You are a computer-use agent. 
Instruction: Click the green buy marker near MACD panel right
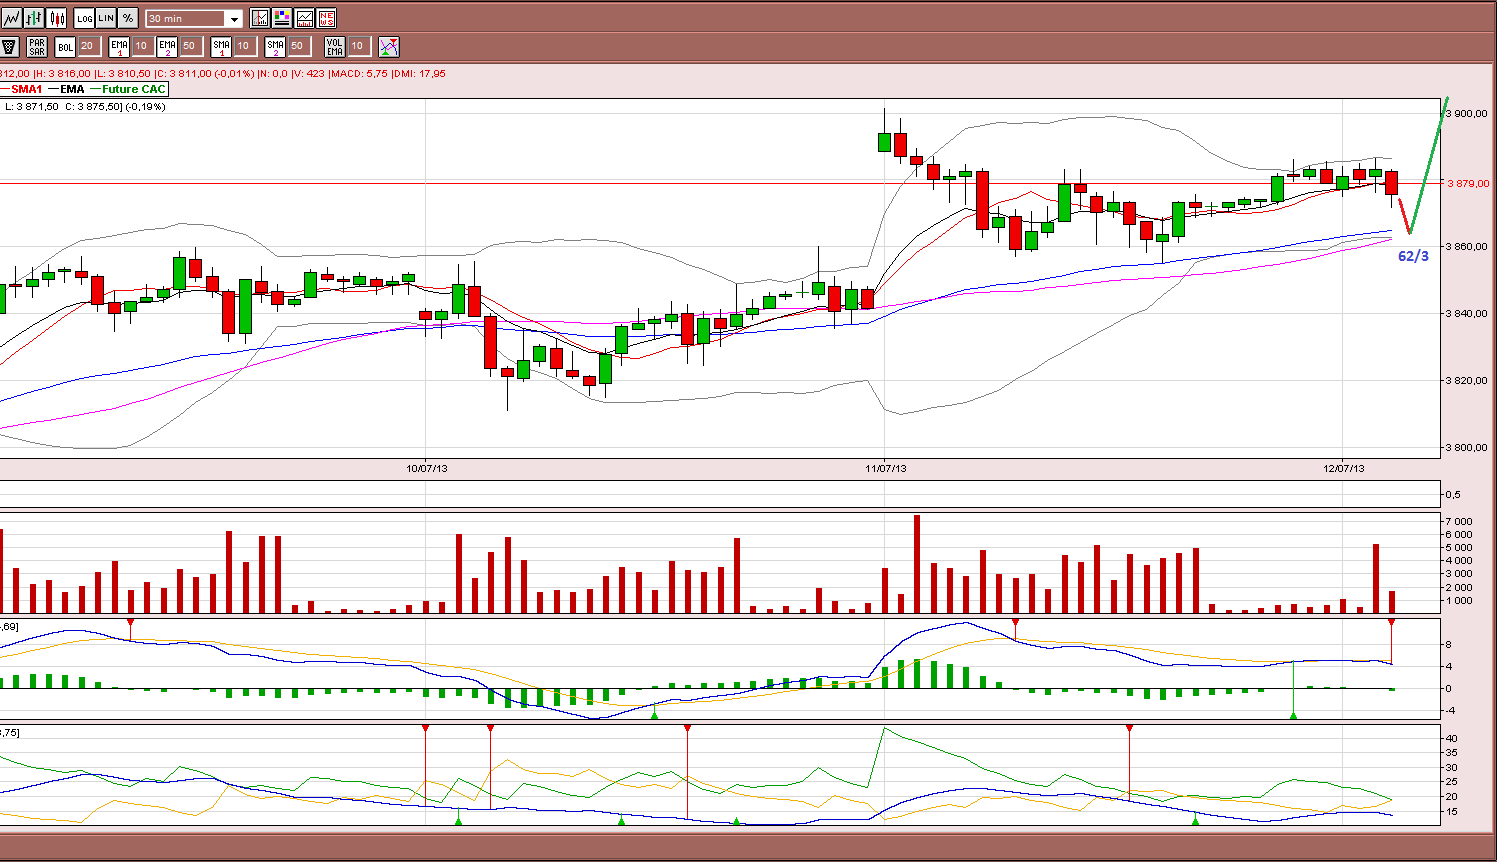(1293, 715)
